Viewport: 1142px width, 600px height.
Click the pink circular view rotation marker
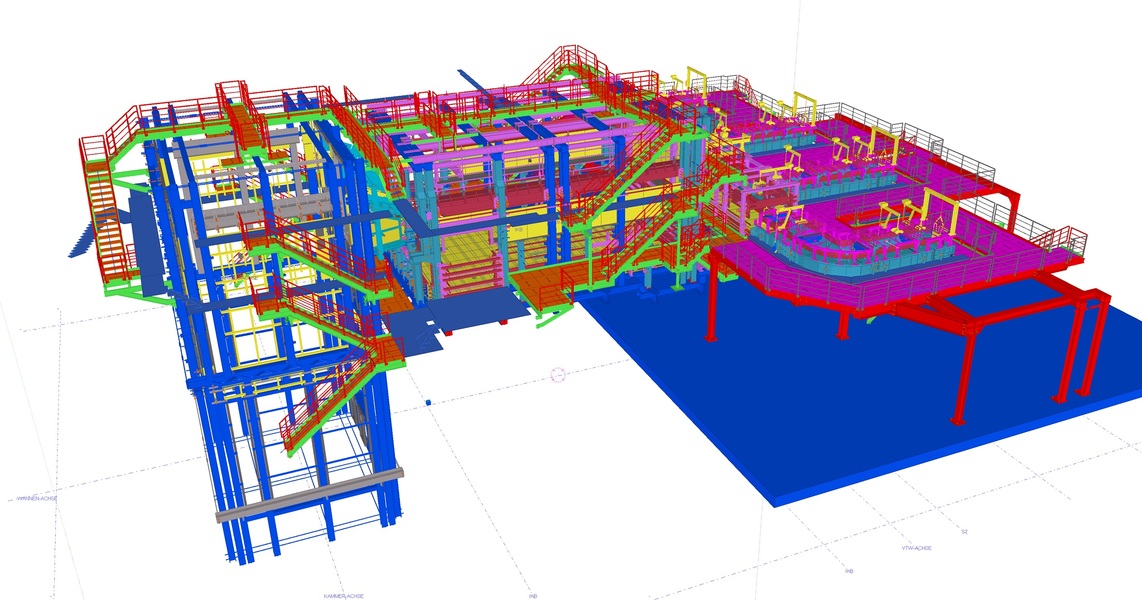pos(559,375)
